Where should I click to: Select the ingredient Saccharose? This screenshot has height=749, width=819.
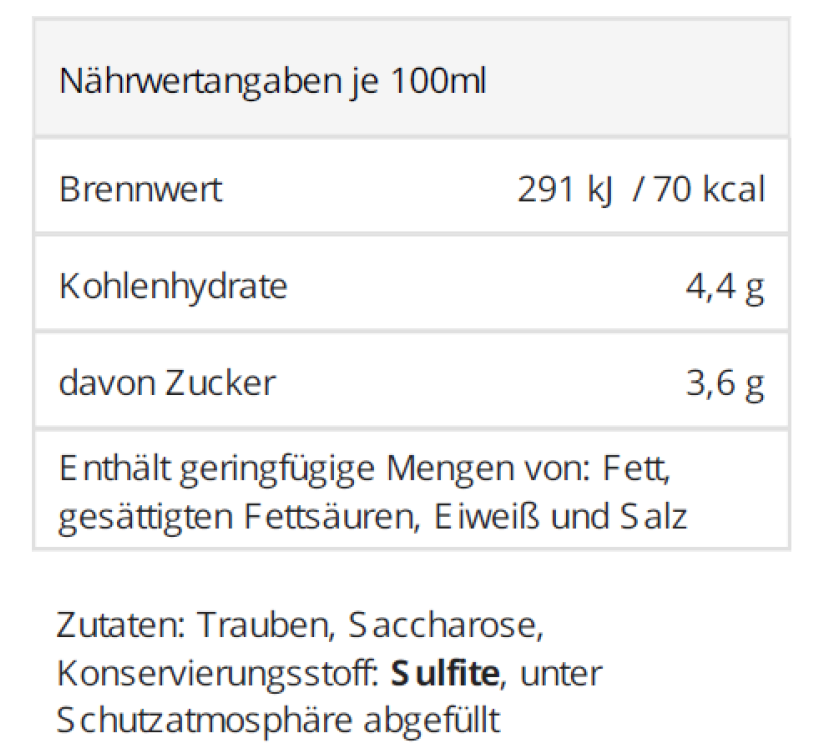click(445, 625)
